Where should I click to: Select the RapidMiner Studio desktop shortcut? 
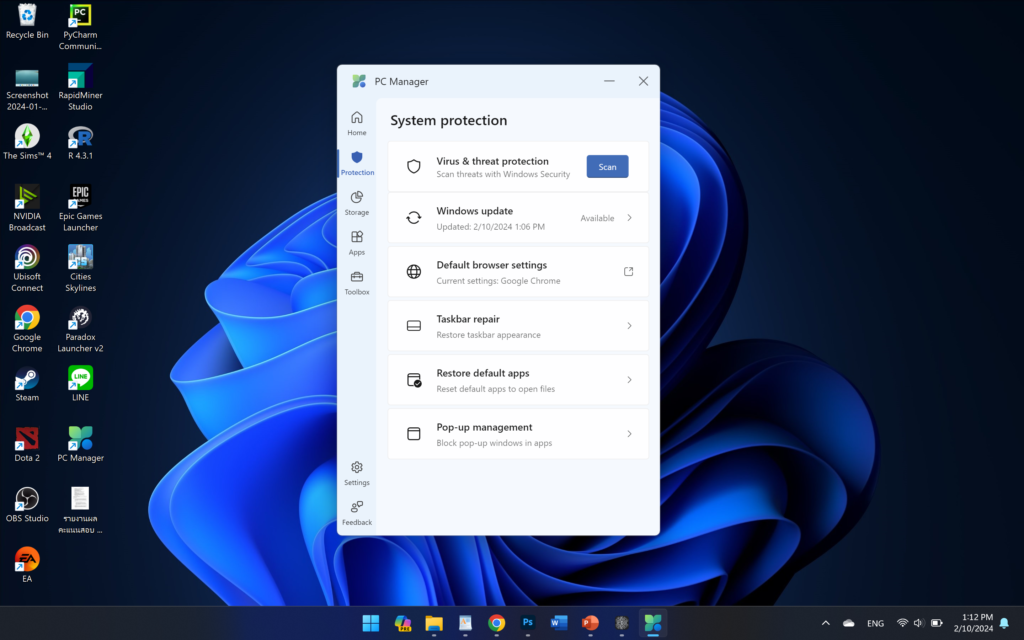(80, 87)
